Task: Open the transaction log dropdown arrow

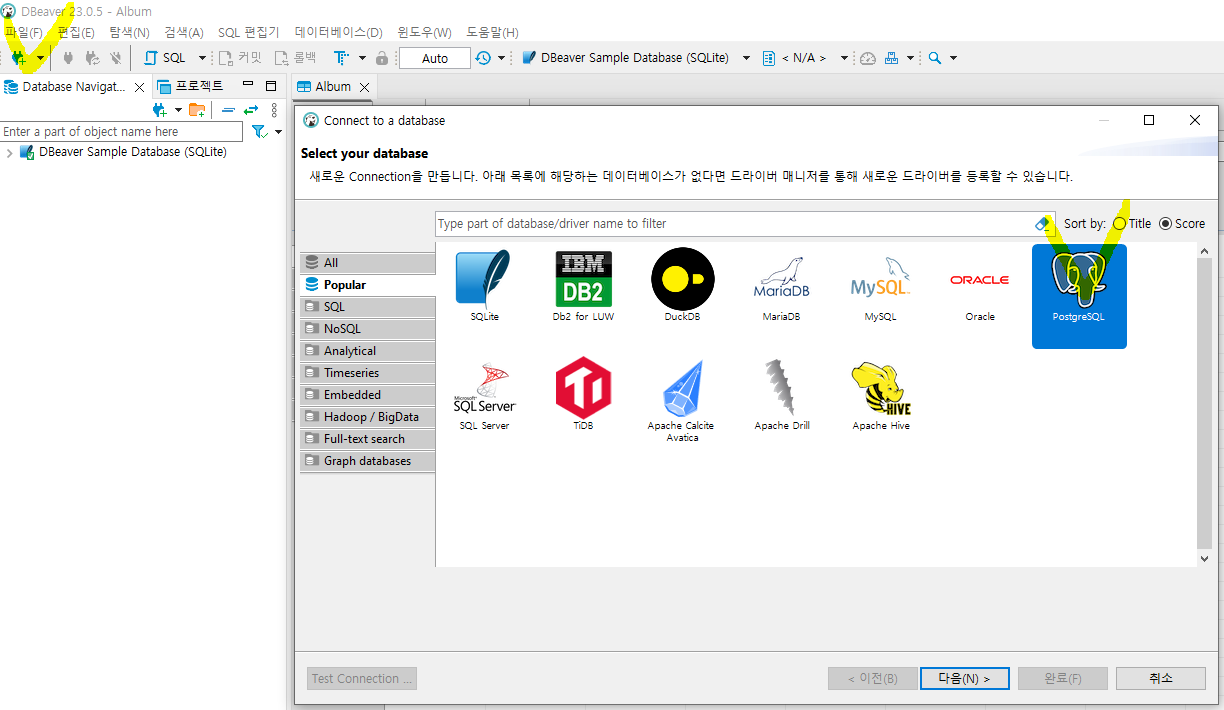Action: [502, 58]
